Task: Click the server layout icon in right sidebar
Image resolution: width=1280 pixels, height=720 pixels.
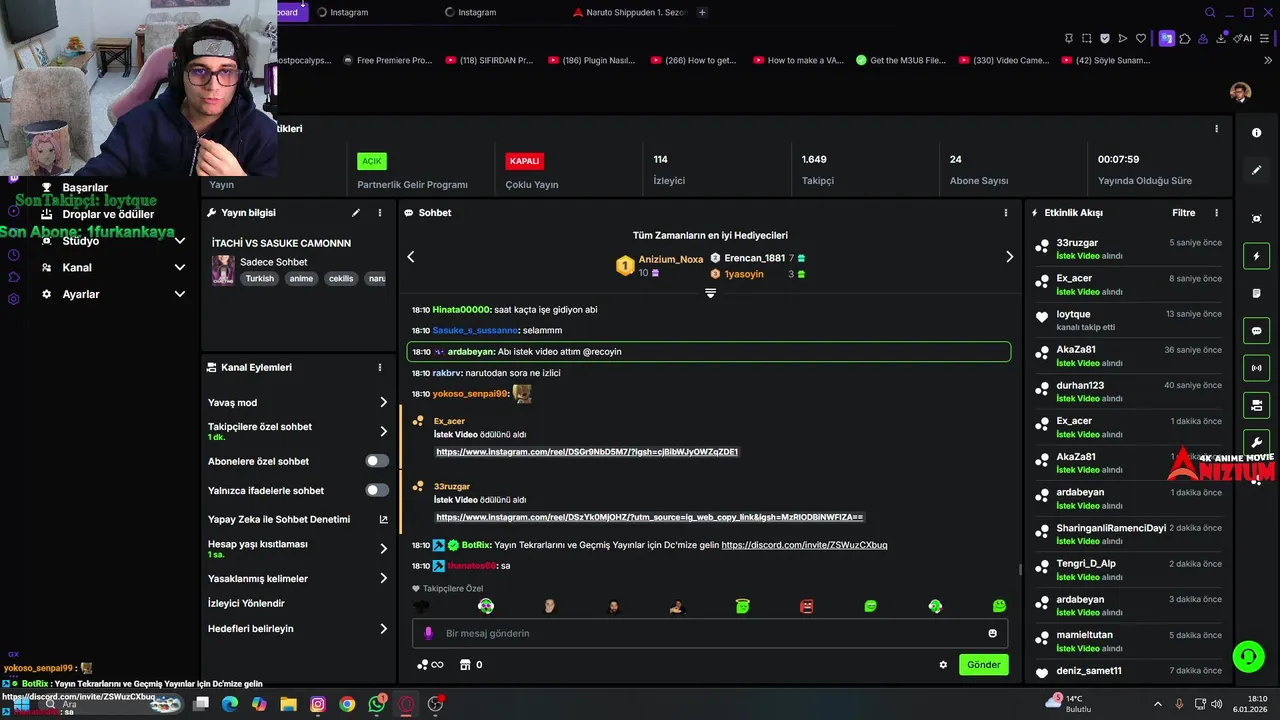Action: (1256, 405)
